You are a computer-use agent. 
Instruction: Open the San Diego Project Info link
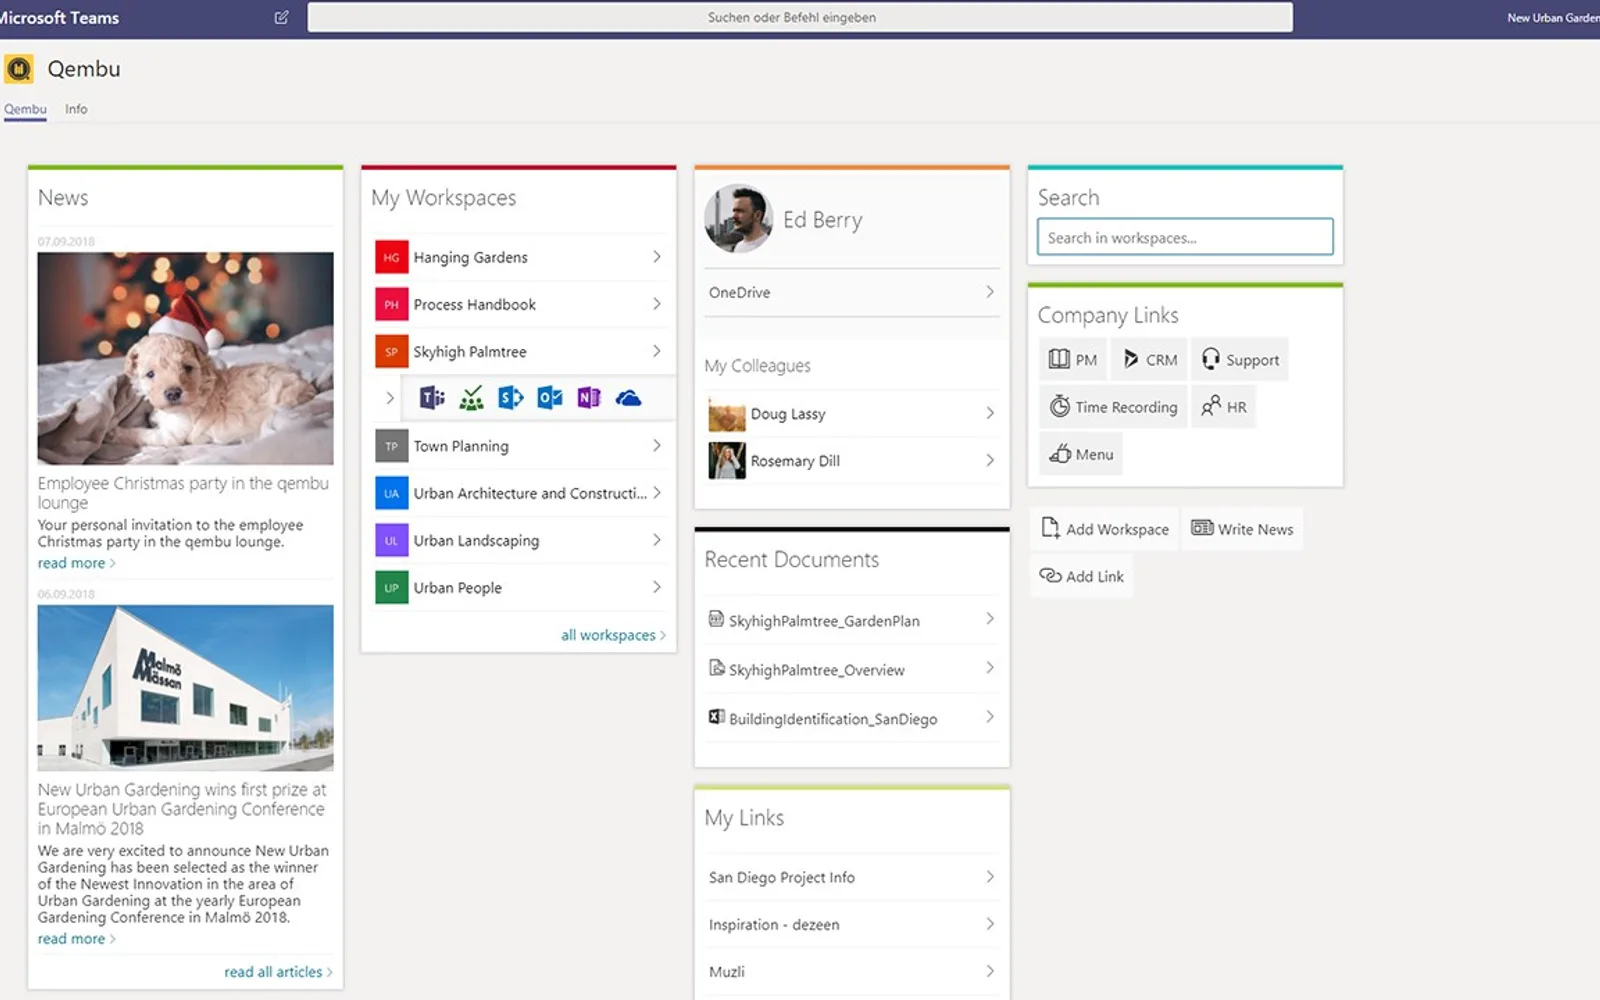click(852, 877)
